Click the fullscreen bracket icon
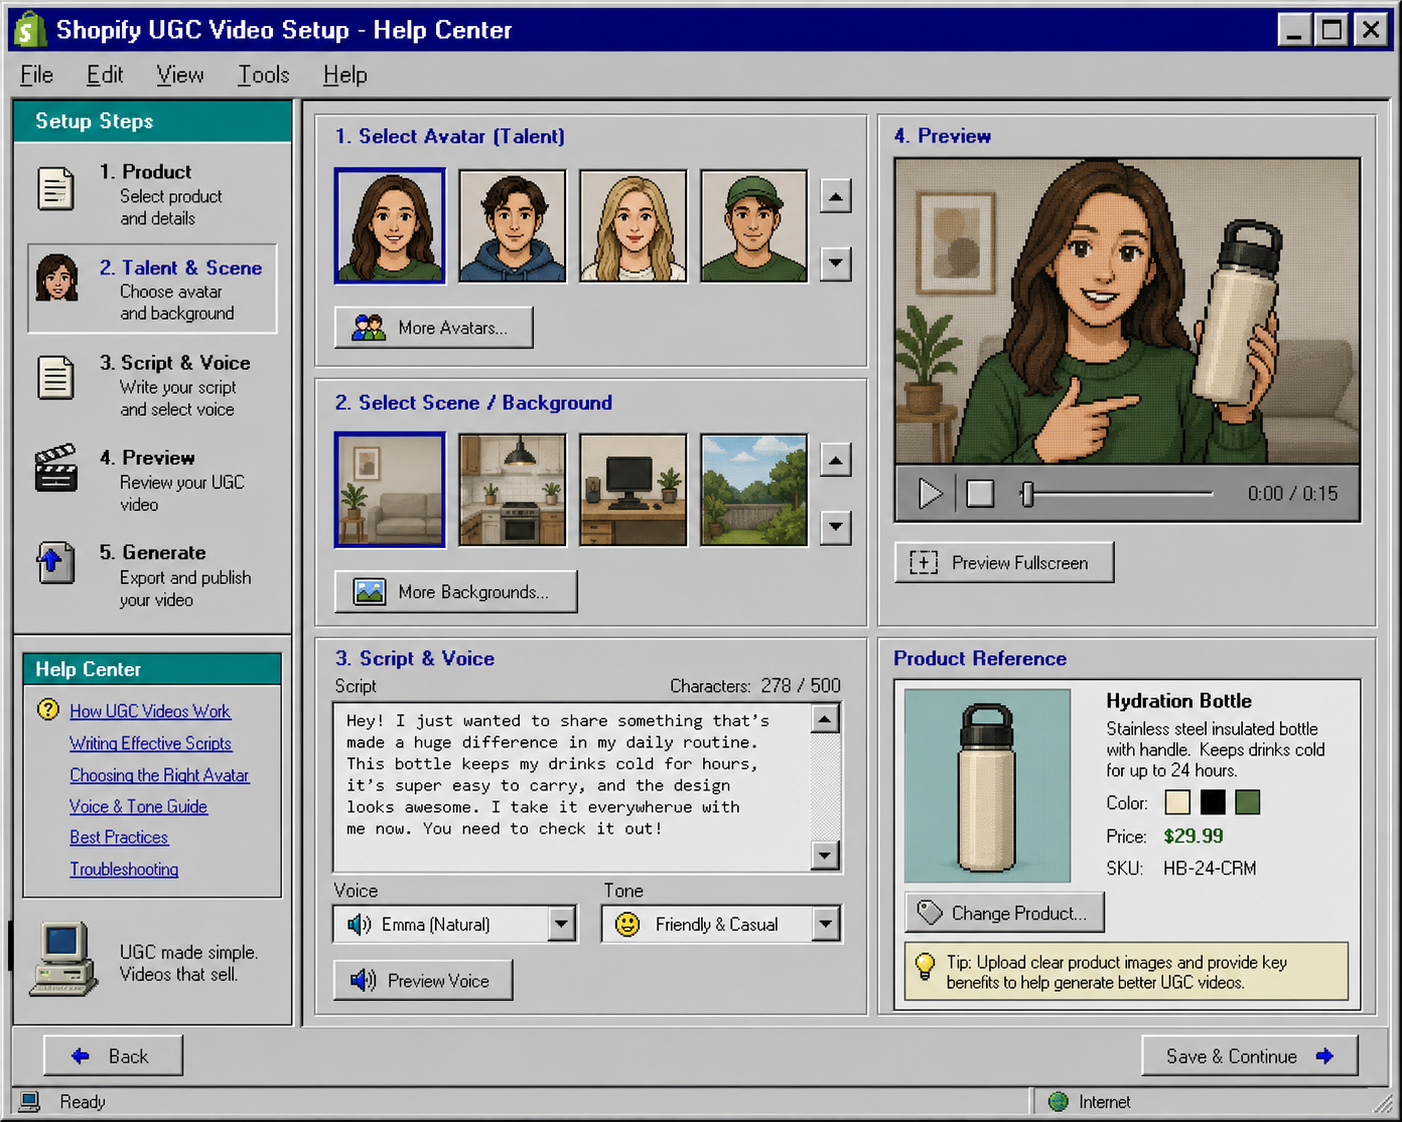This screenshot has height=1122, width=1402. [x=923, y=563]
